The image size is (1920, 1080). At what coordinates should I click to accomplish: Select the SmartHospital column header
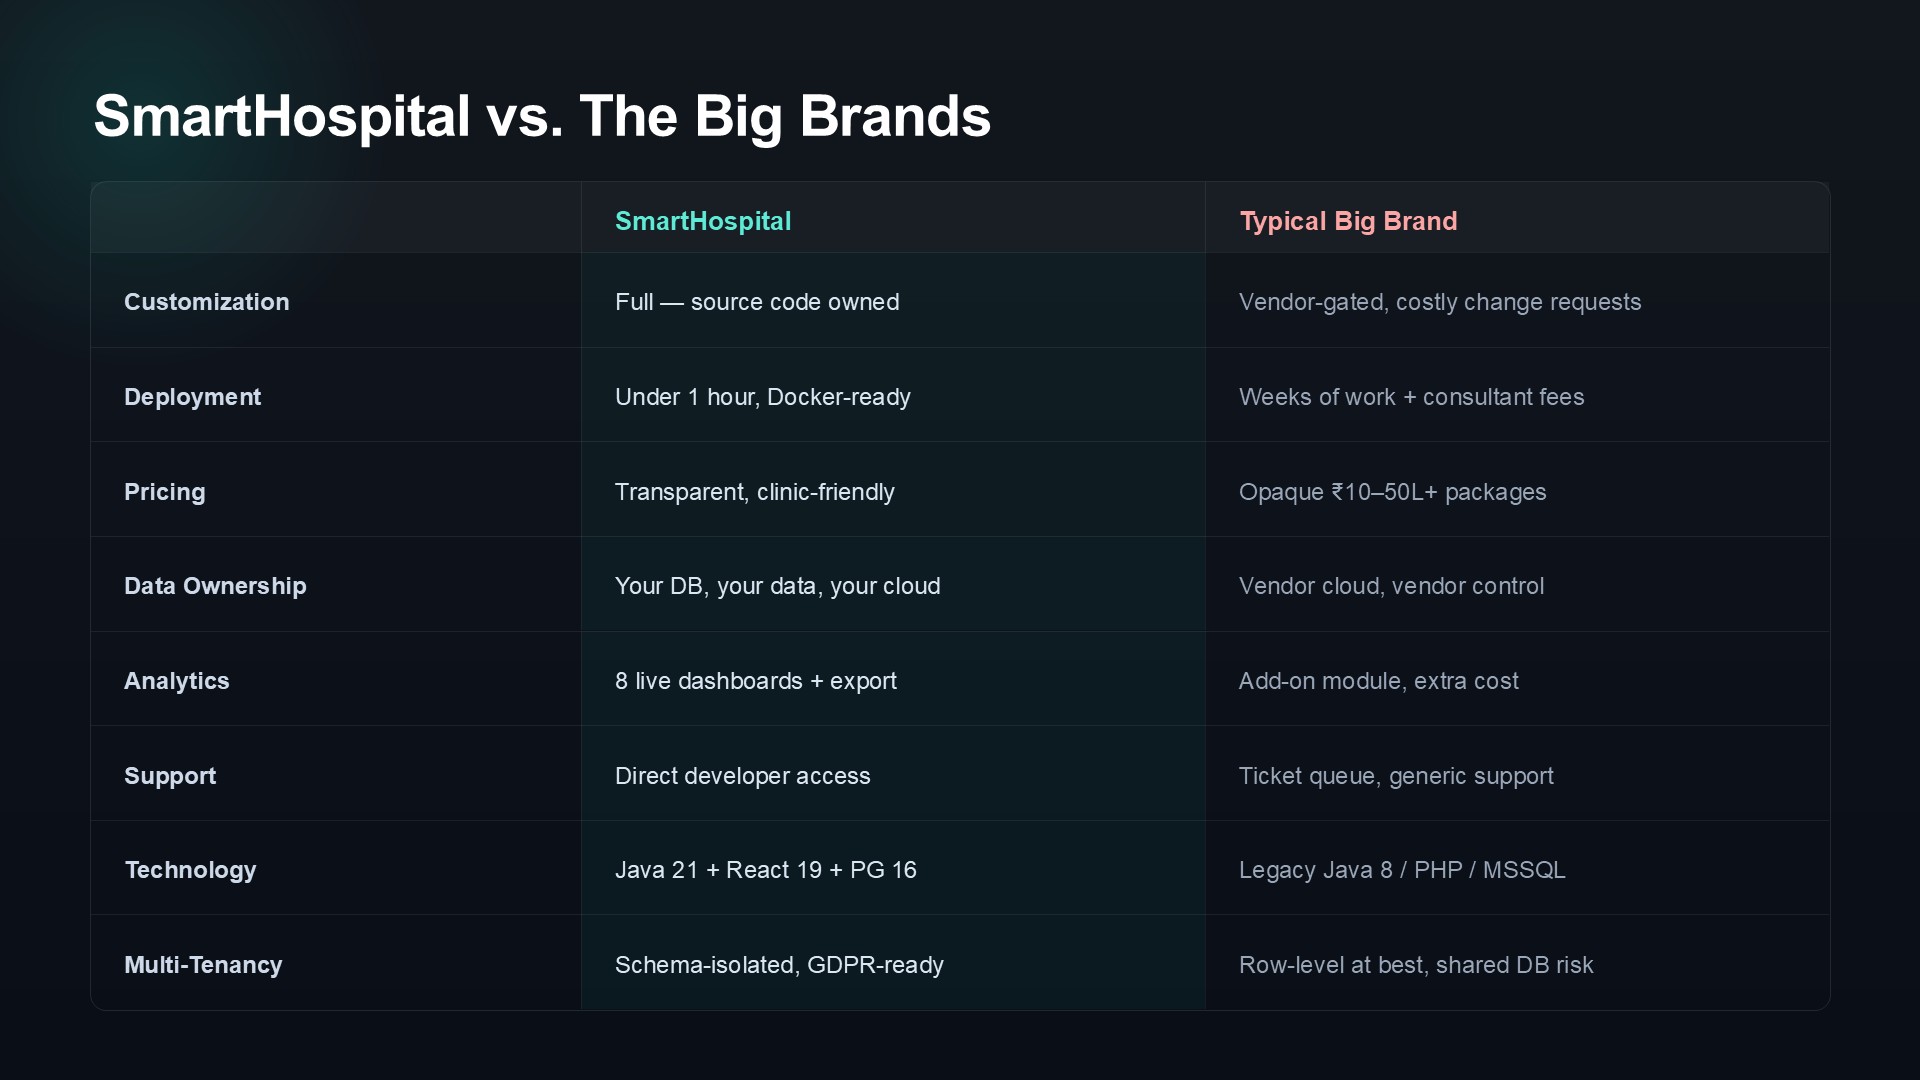pos(703,221)
